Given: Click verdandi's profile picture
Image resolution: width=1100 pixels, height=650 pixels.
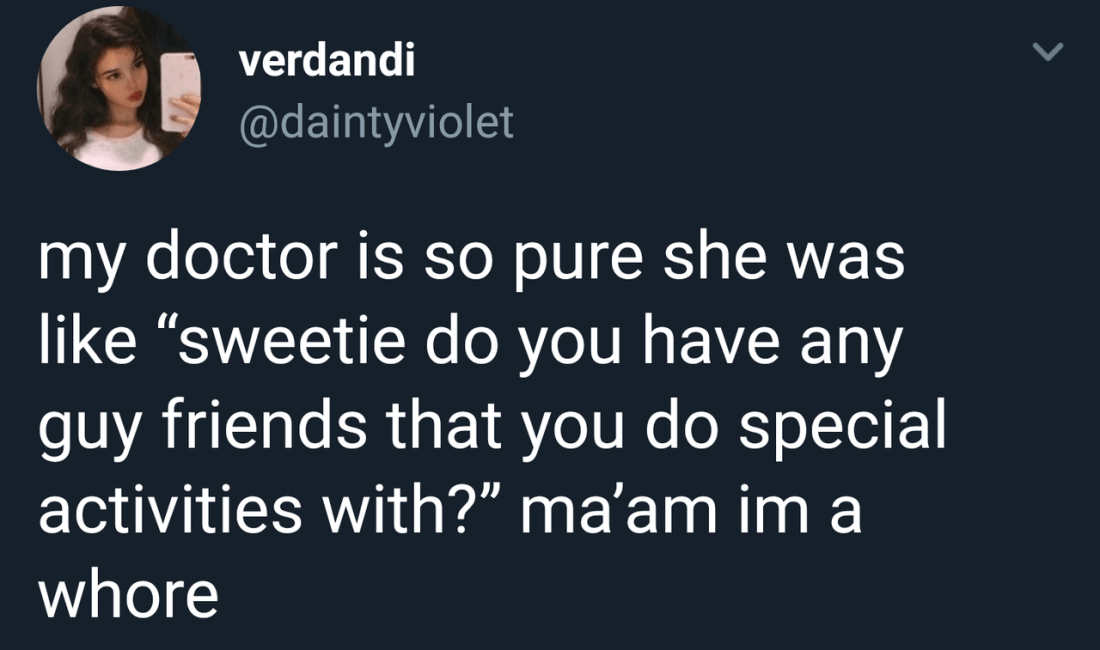Looking at the screenshot, I should tap(119, 88).
